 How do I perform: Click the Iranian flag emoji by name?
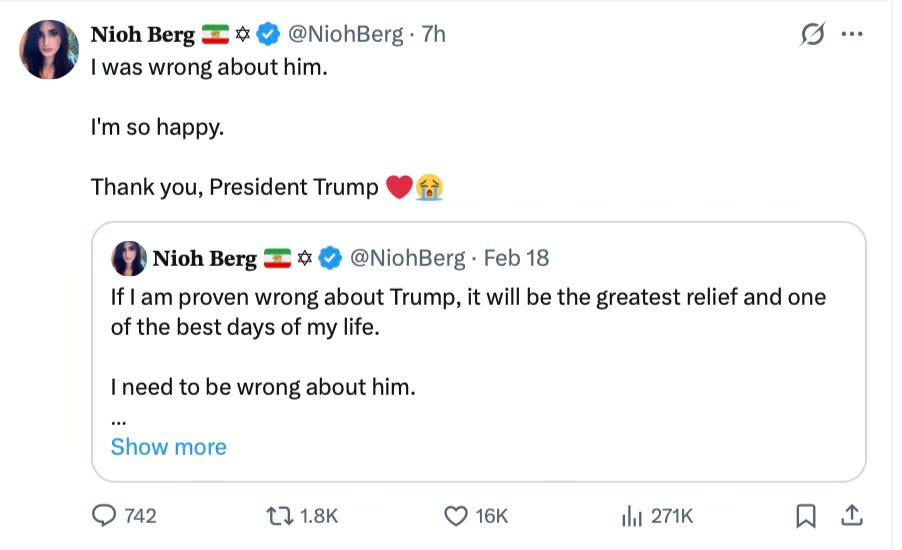tap(216, 34)
